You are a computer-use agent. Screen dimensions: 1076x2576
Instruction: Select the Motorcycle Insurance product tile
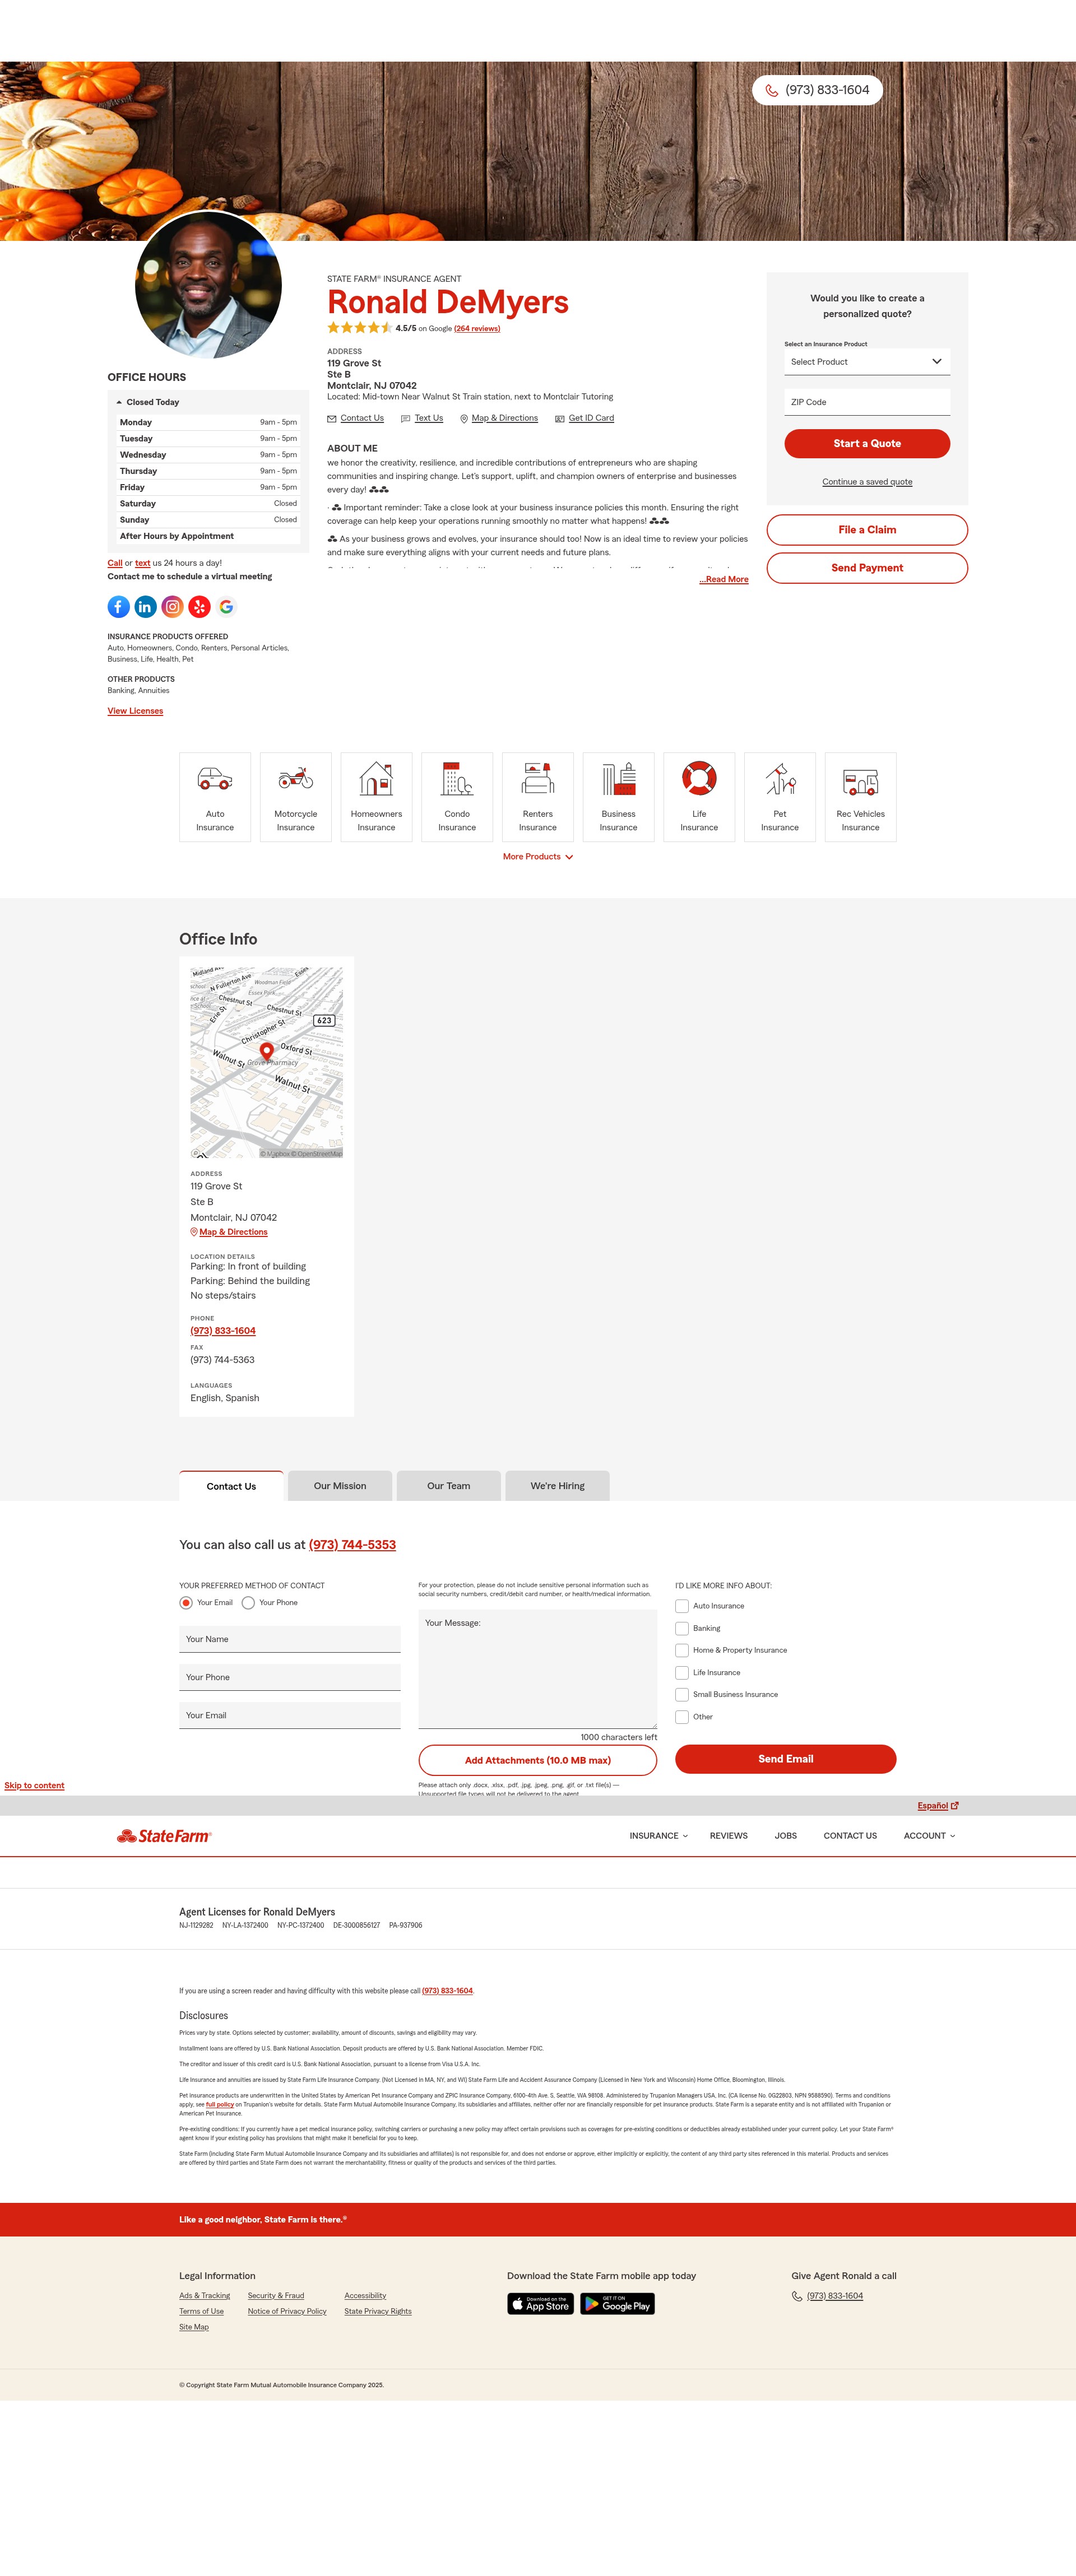click(x=296, y=797)
